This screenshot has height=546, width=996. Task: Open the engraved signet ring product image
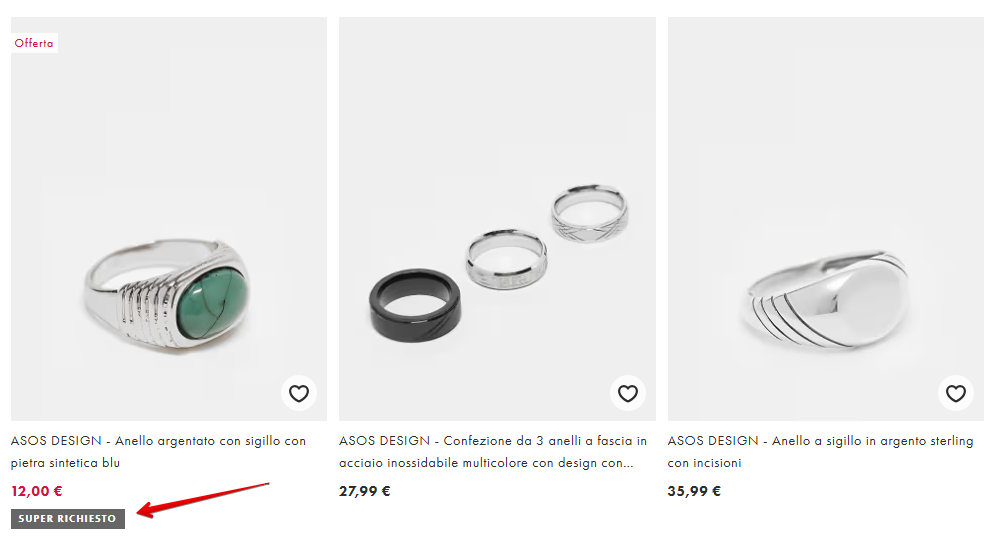tap(825, 218)
